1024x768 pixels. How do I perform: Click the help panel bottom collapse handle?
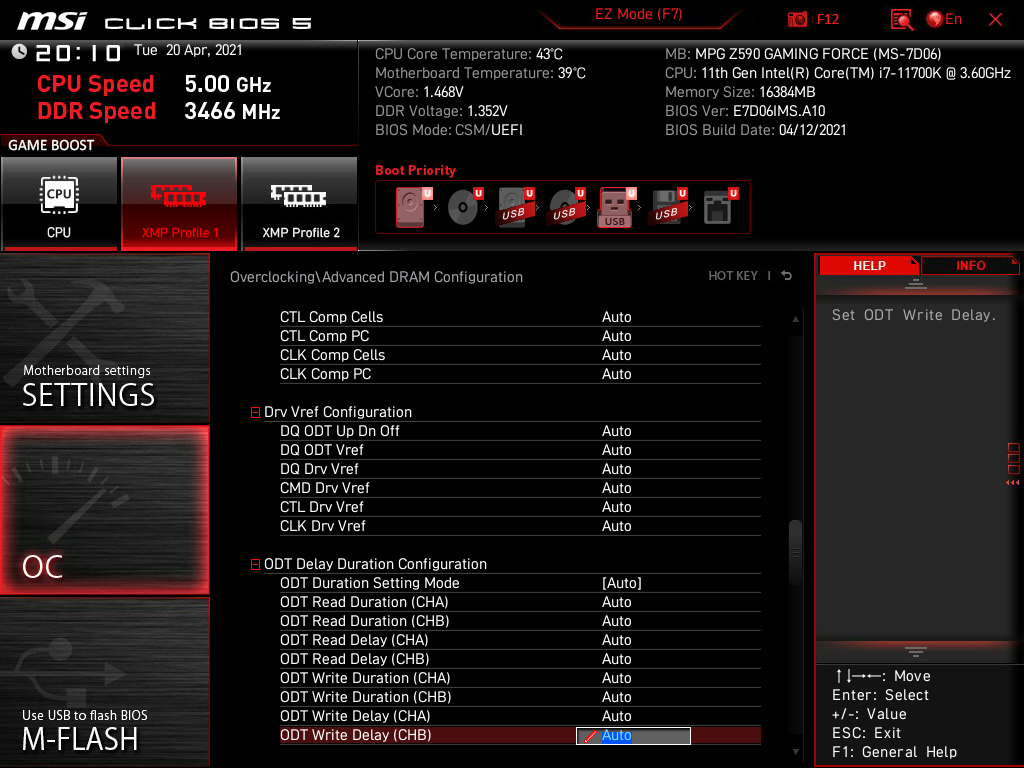[916, 652]
